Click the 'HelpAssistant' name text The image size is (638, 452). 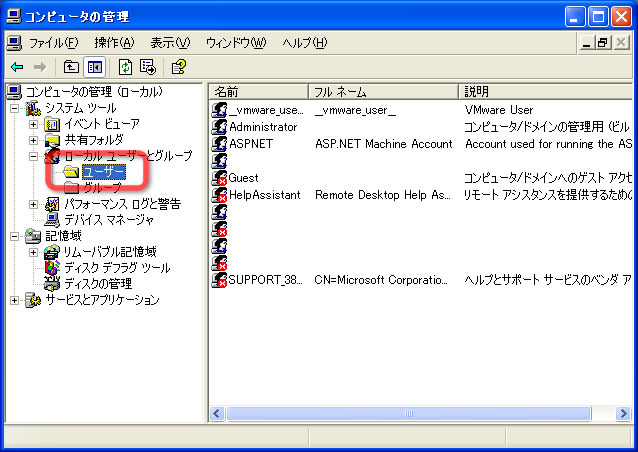point(264,195)
